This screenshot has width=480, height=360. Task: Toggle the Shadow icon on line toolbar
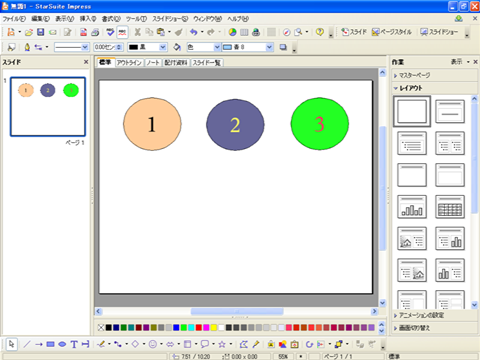coord(283,47)
